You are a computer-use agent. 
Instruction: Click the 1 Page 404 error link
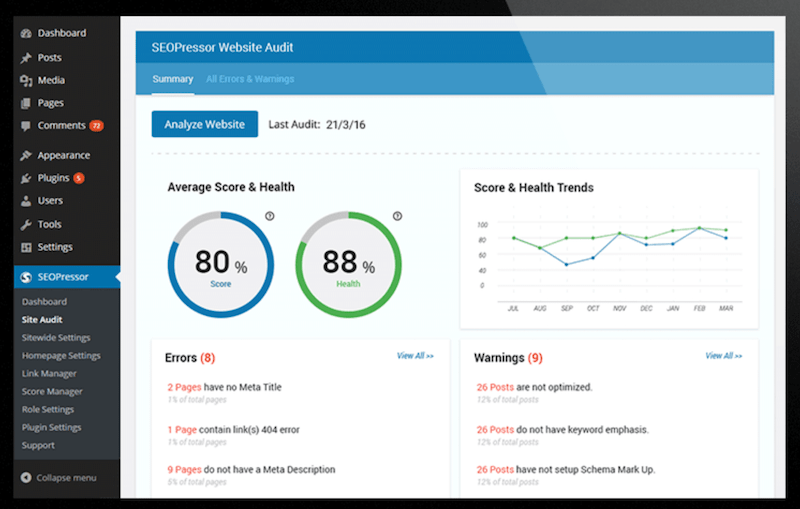[x=233, y=429]
